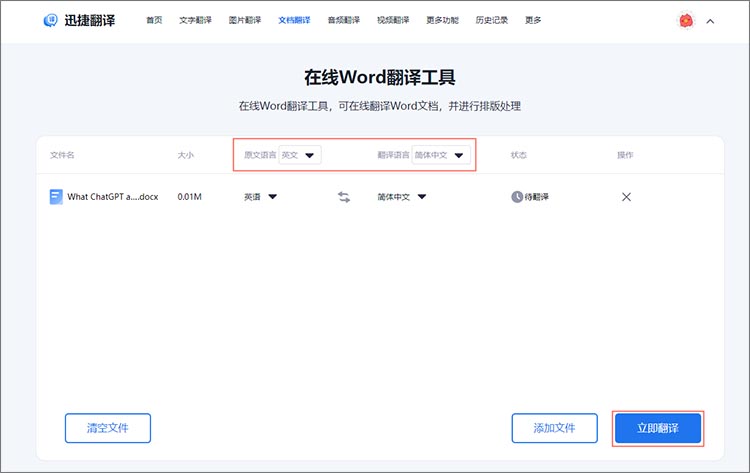
Task: Open the 历史记录 nav item
Action: pyautogui.click(x=492, y=20)
